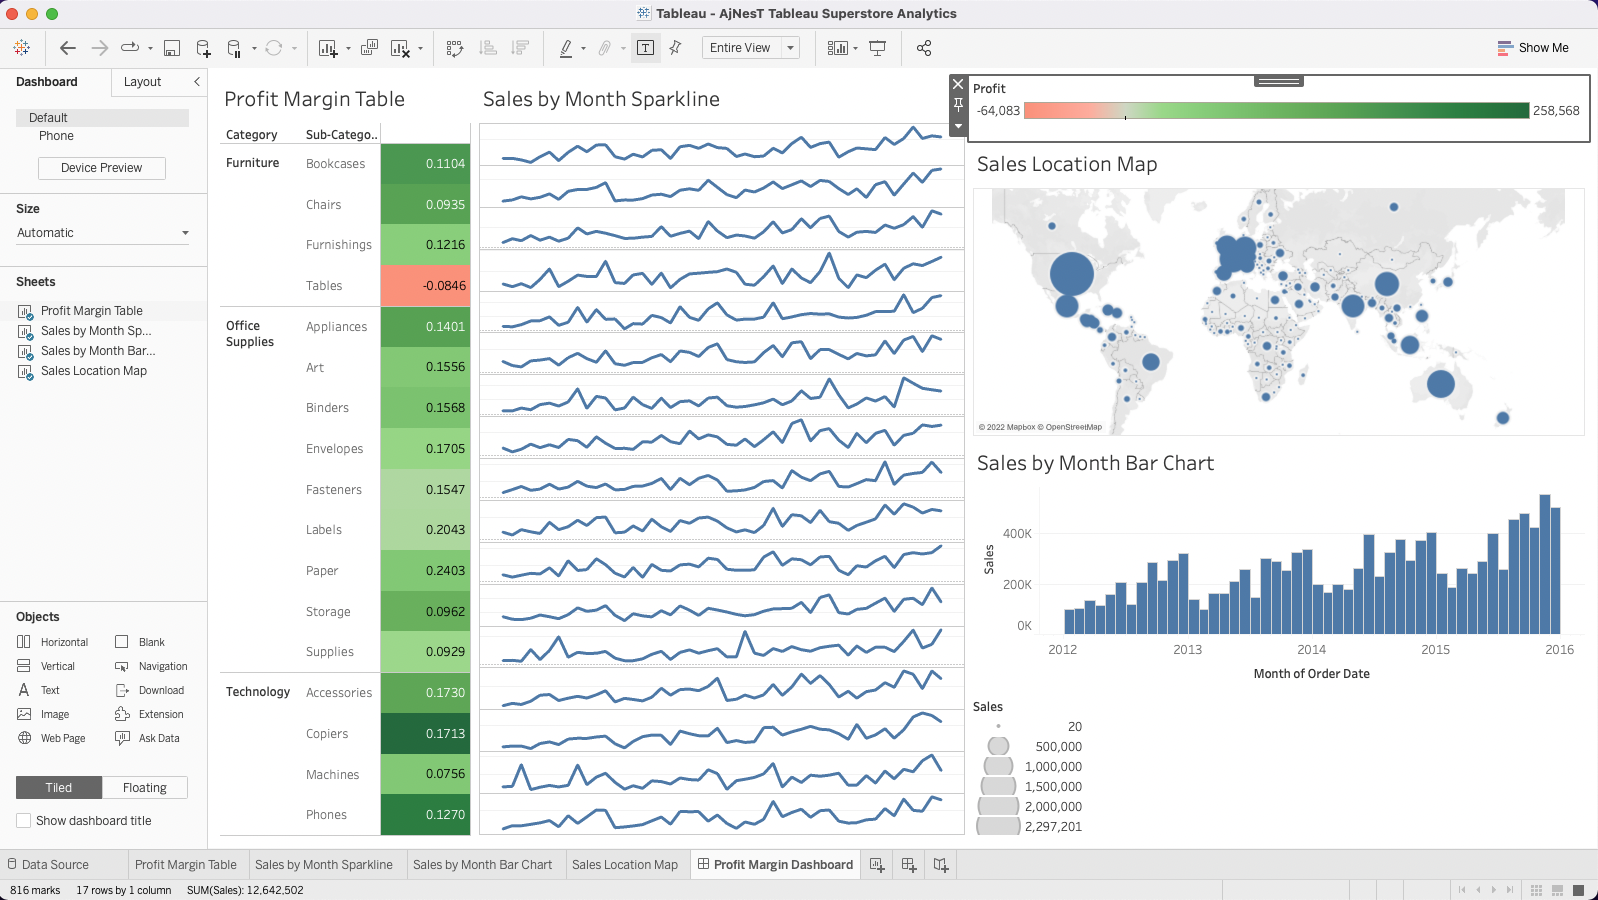Click the Undo back arrow
Image resolution: width=1598 pixels, height=900 pixels.
tap(68, 48)
